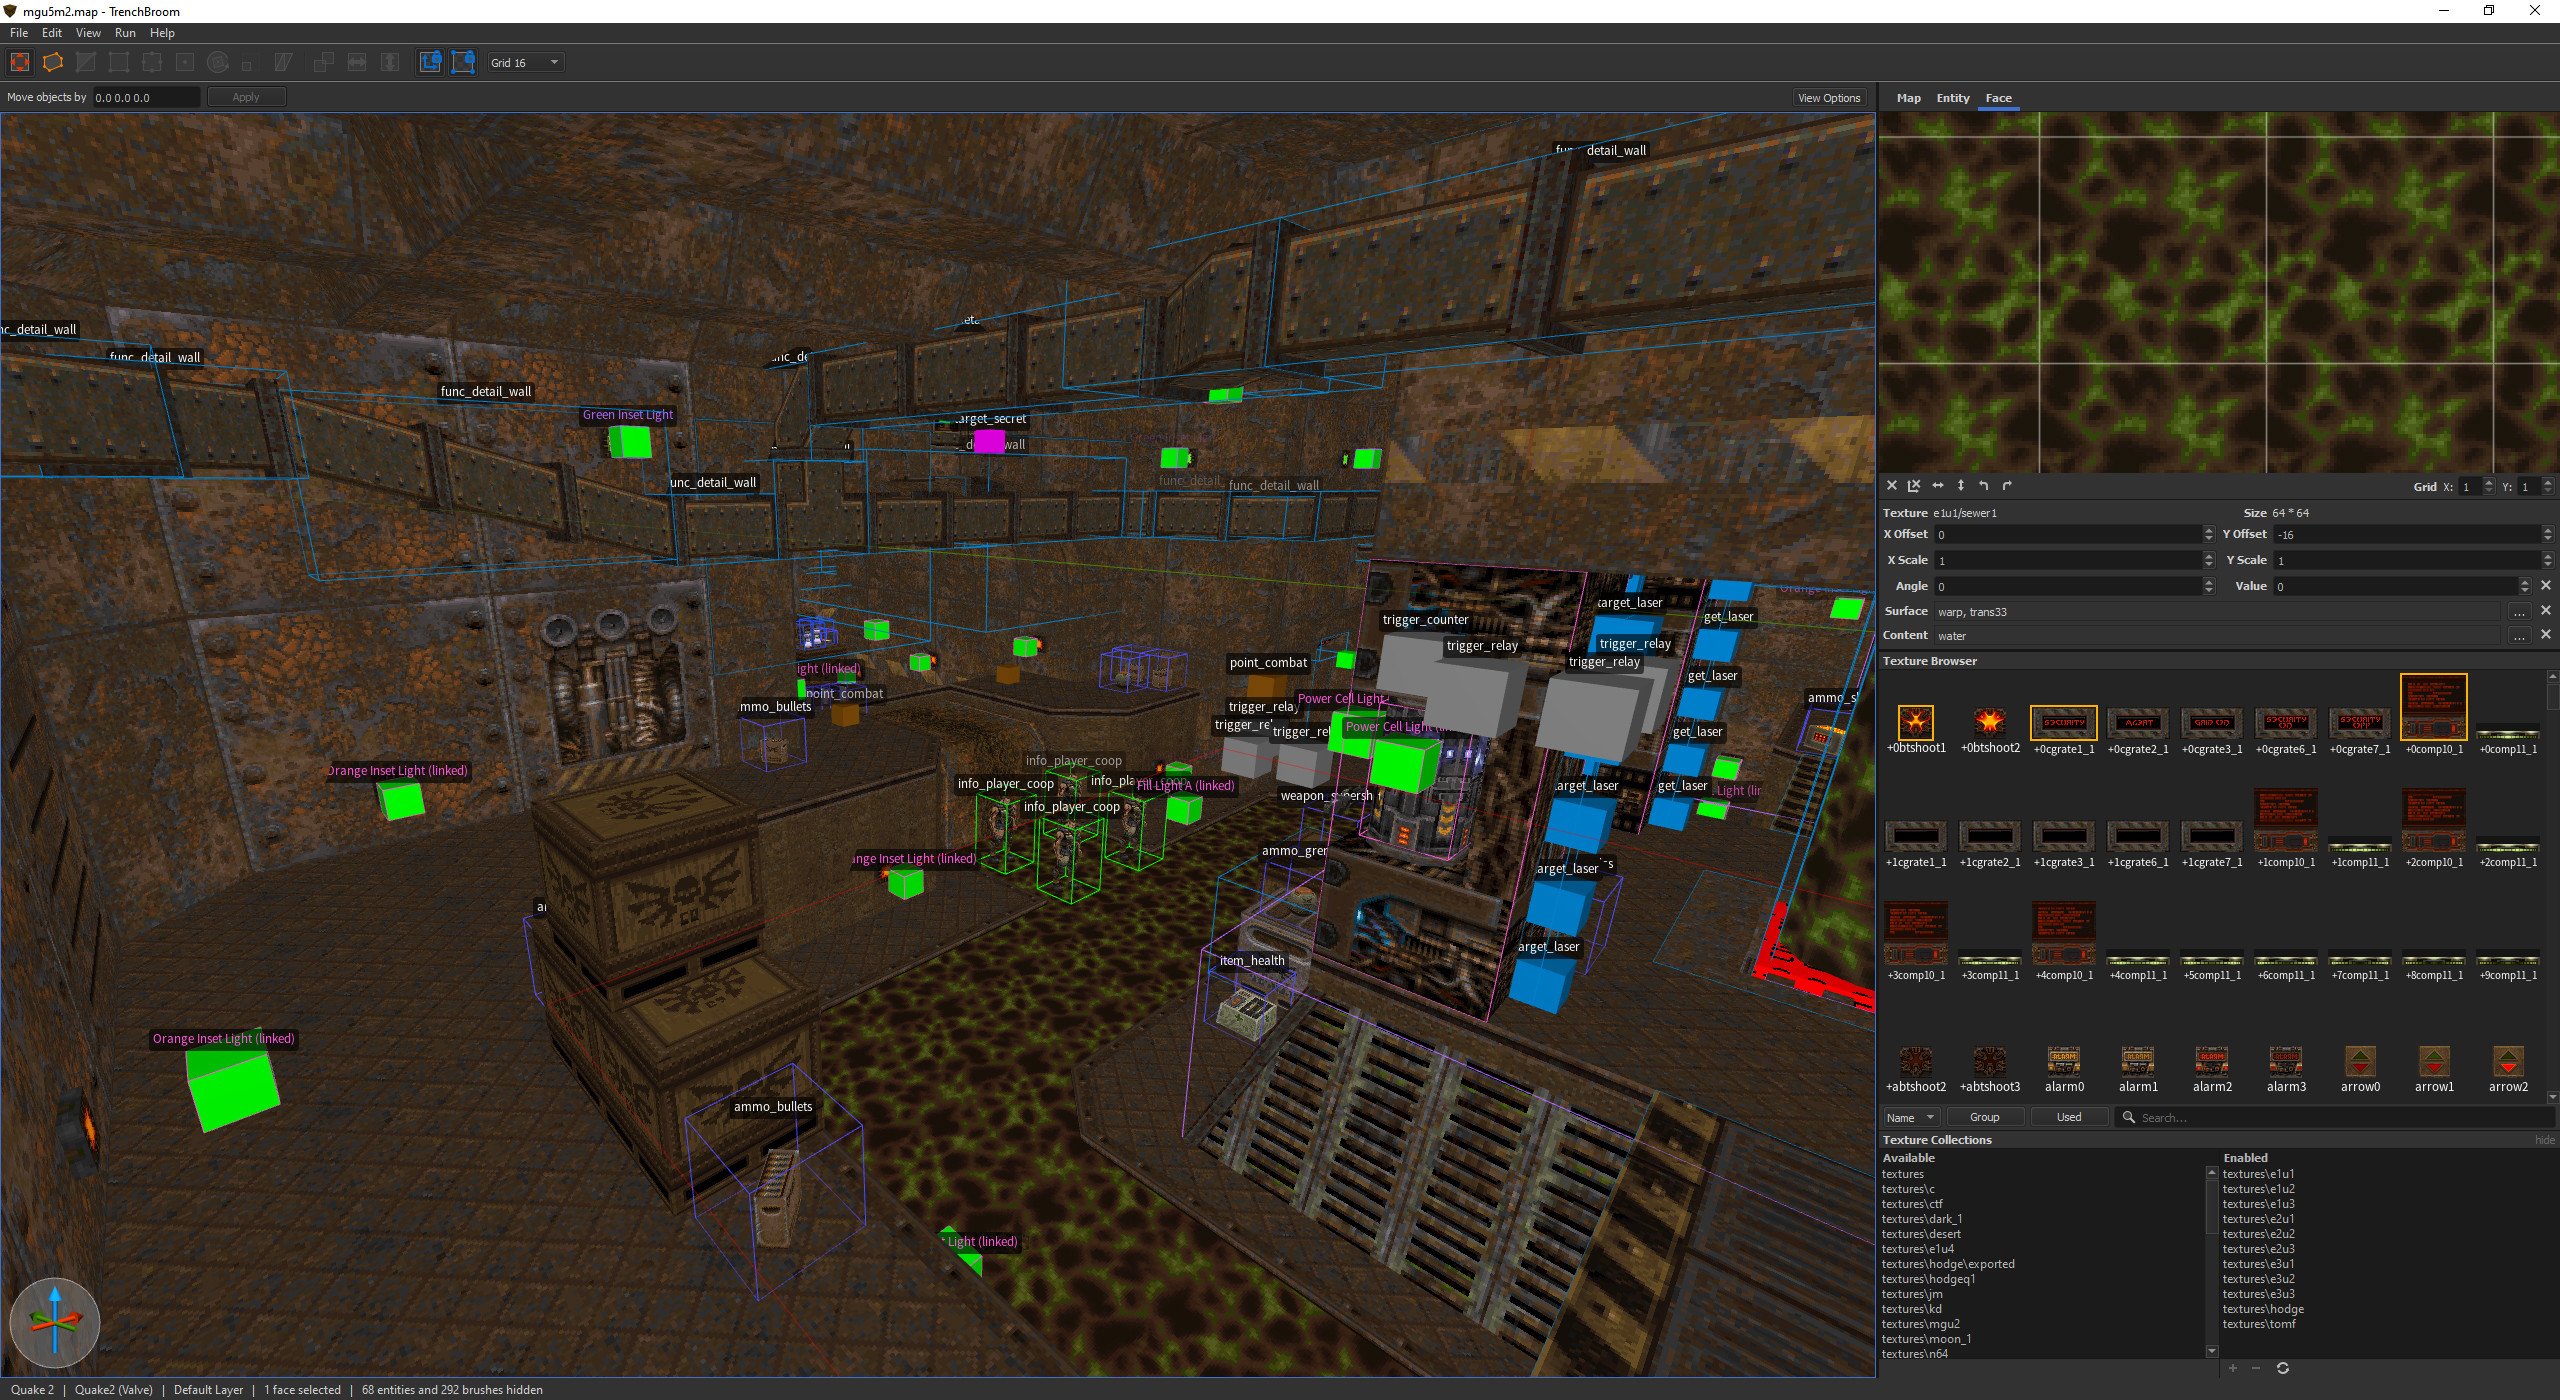Select the alarm0 texture thumbnail
The height and width of the screenshot is (1400, 2560).
point(2063,1062)
